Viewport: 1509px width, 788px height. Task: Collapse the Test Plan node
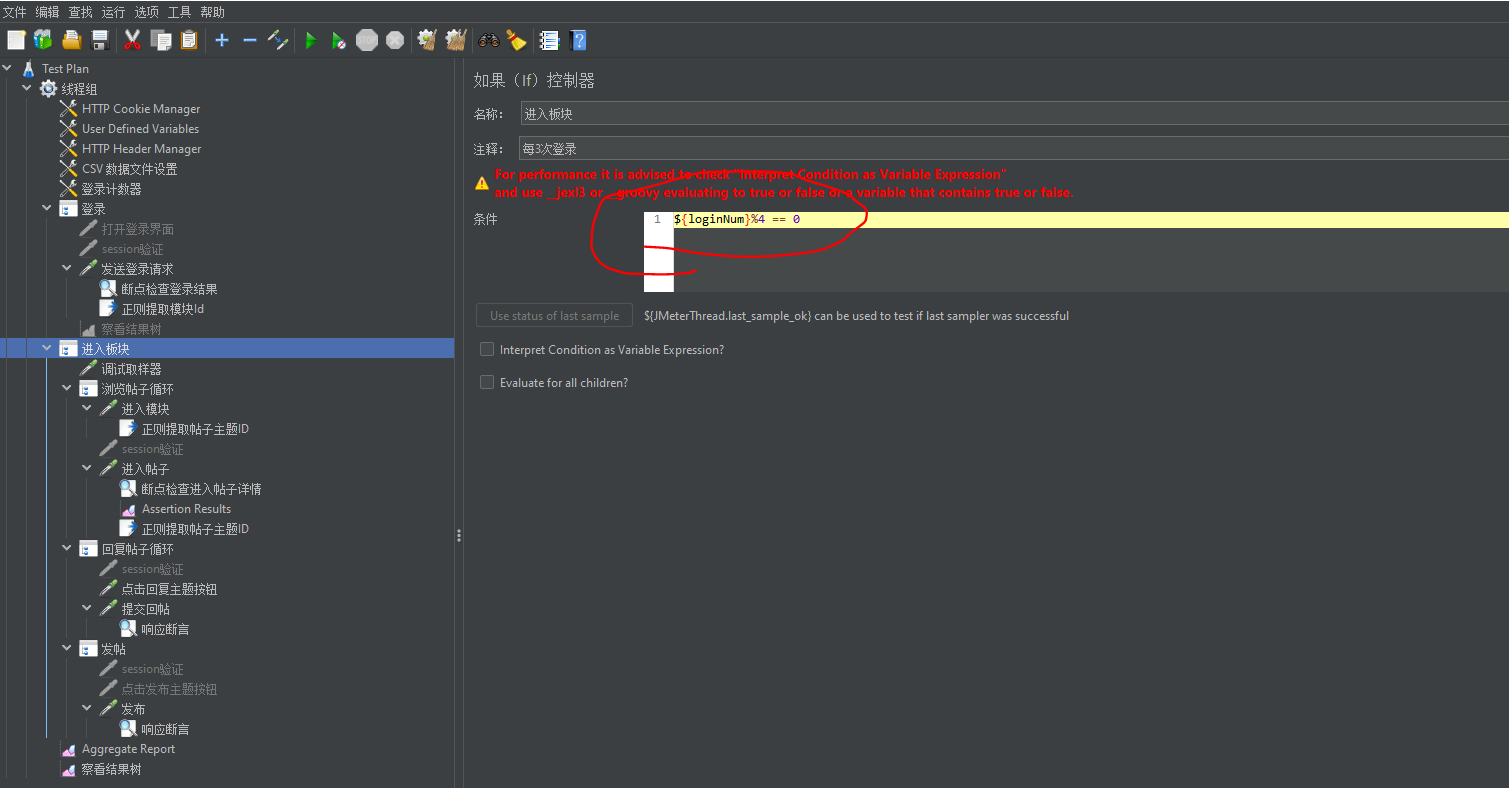pos(8,69)
